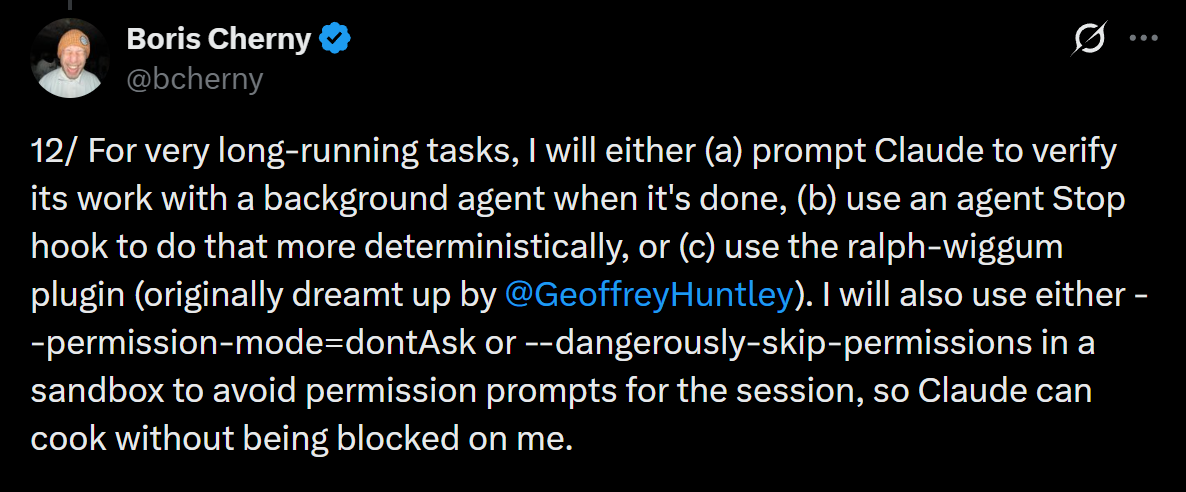Click the display name Boris Cherny
The height and width of the screenshot is (492, 1186).
(x=220, y=40)
